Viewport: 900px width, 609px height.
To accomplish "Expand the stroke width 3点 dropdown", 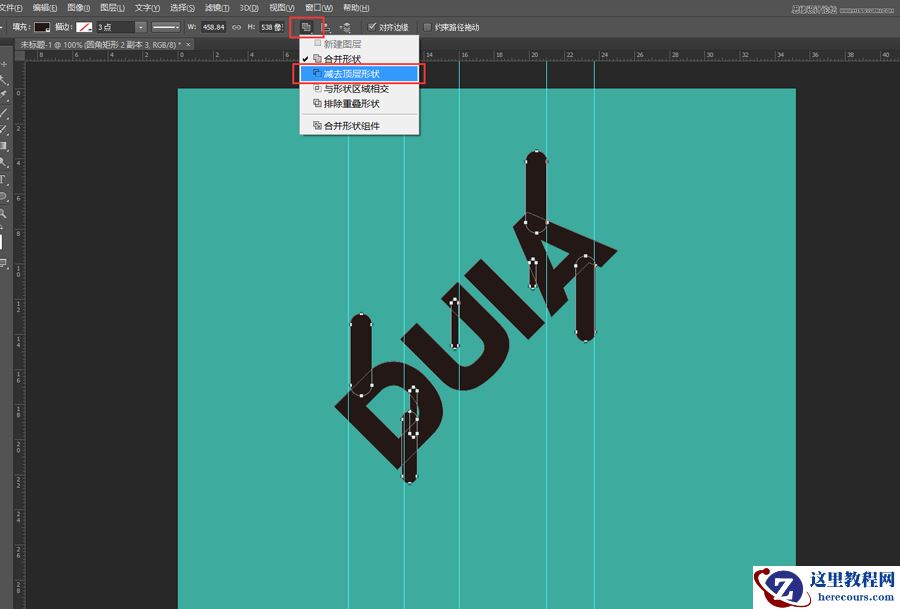I will tap(141, 27).
